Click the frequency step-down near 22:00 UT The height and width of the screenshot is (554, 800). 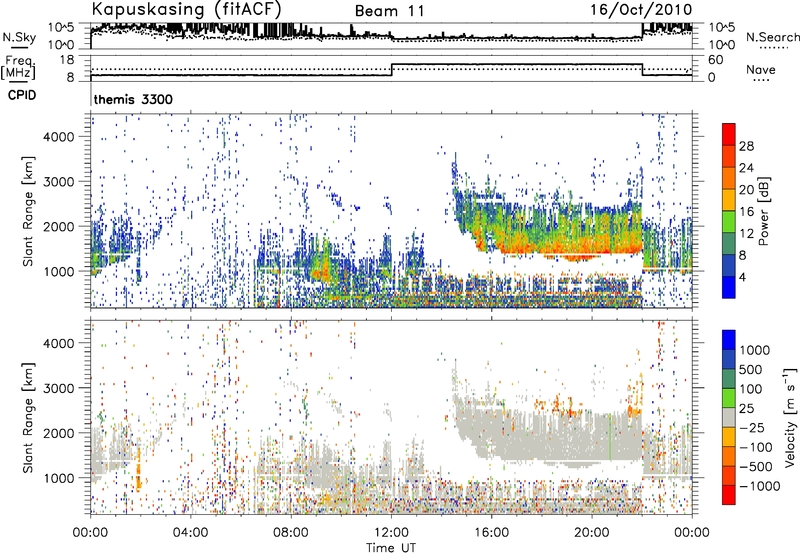coord(642,70)
